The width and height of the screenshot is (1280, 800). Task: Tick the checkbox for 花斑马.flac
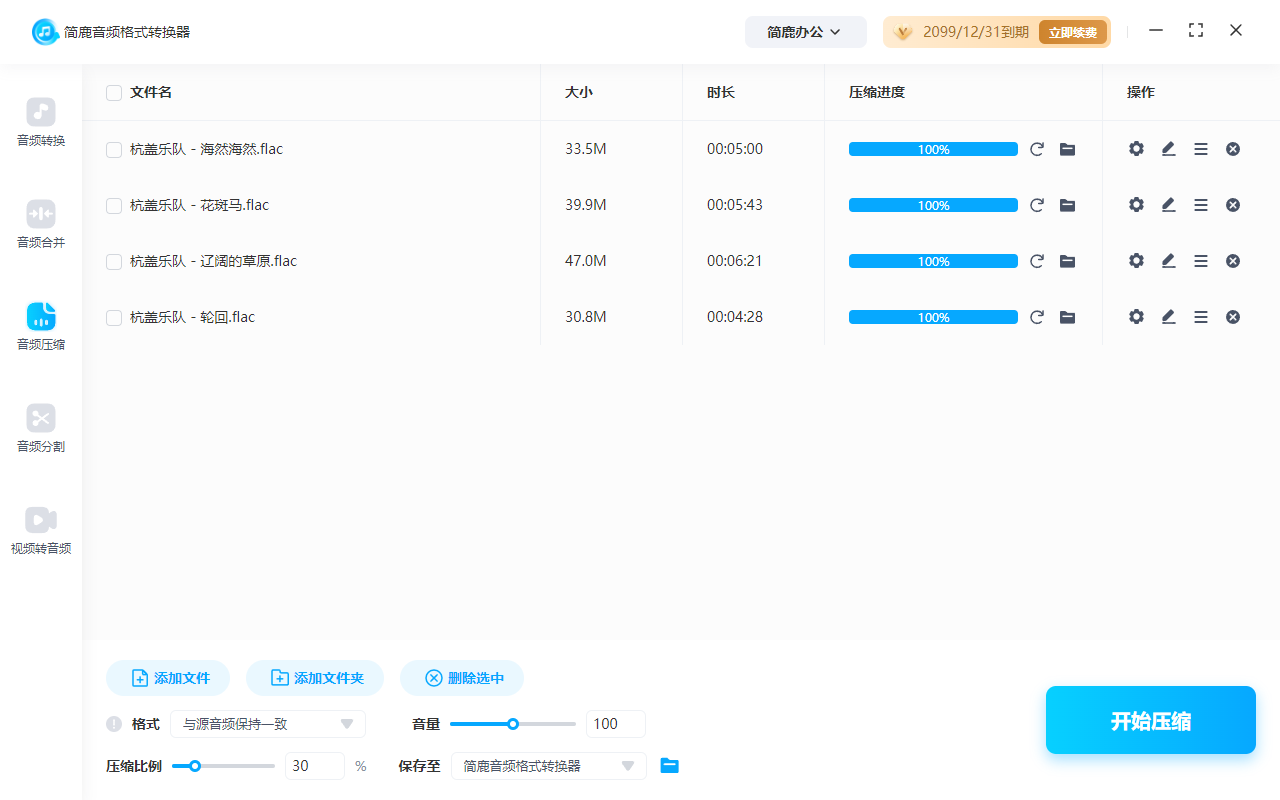(x=113, y=204)
